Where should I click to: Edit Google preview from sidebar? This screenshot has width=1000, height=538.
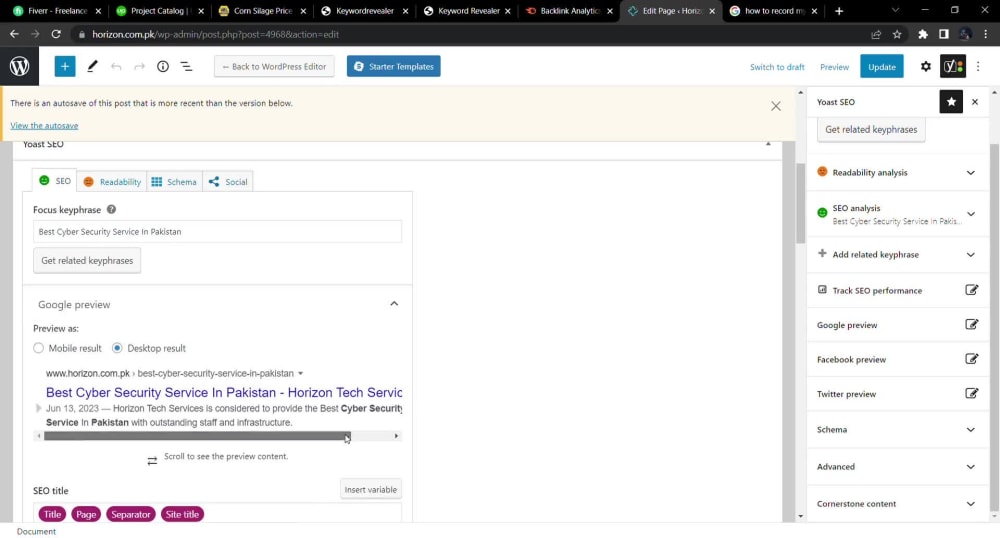pos(971,324)
